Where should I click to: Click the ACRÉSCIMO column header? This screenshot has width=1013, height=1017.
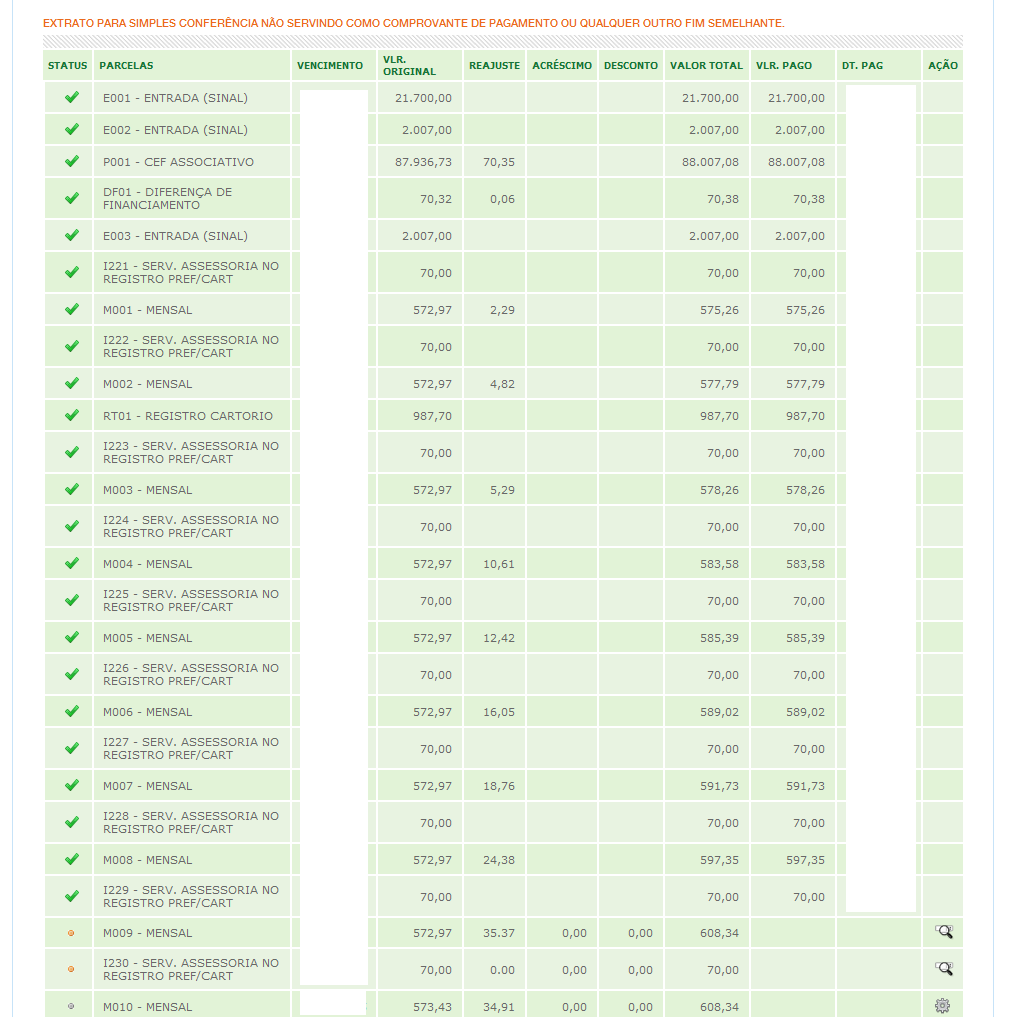tap(562, 66)
